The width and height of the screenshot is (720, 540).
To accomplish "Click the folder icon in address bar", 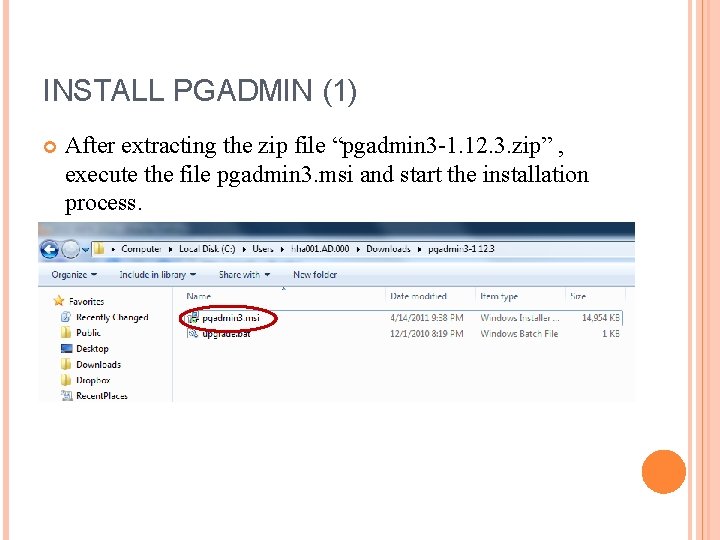I will tap(99, 249).
